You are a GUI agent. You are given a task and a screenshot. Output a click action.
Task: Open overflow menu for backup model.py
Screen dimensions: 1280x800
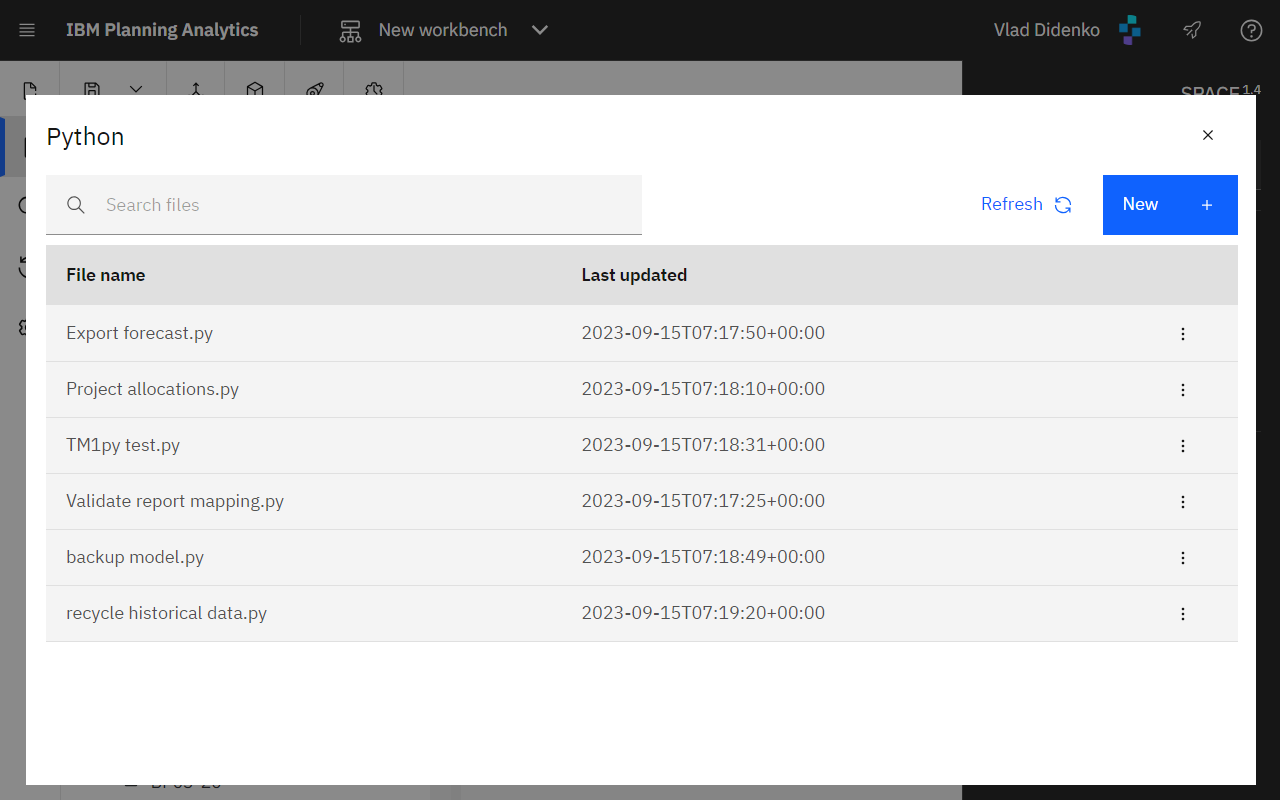1183,558
